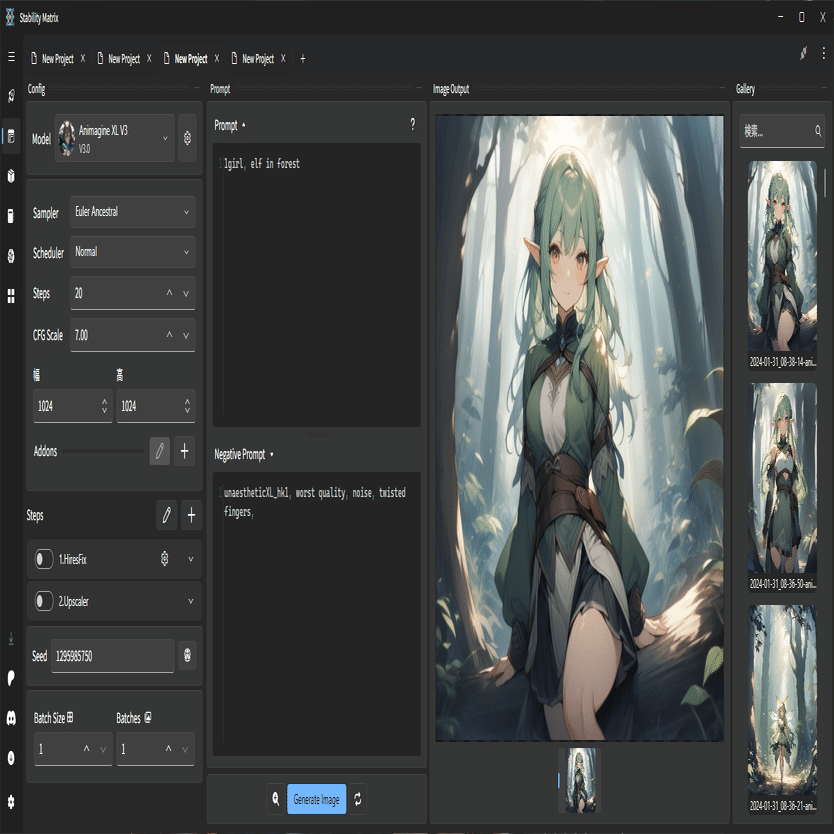Select the top gallery image thumbnail
Image resolution: width=834 pixels, height=834 pixels.
click(782, 256)
